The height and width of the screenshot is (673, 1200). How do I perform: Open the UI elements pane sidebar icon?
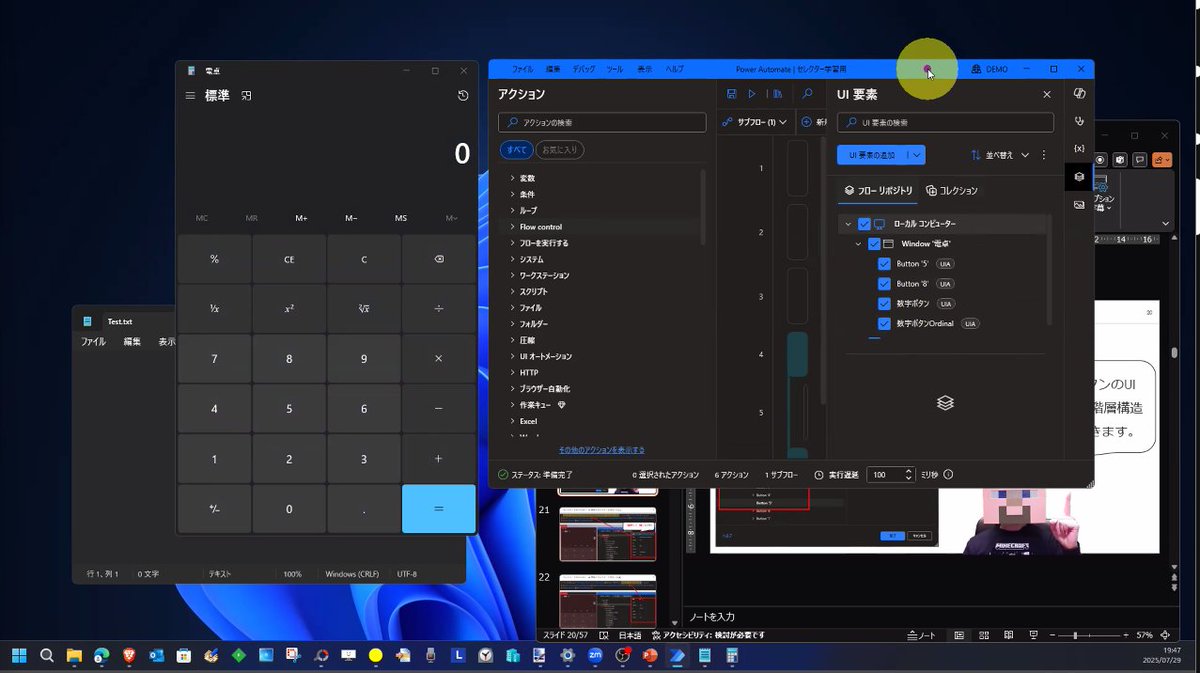1079,176
